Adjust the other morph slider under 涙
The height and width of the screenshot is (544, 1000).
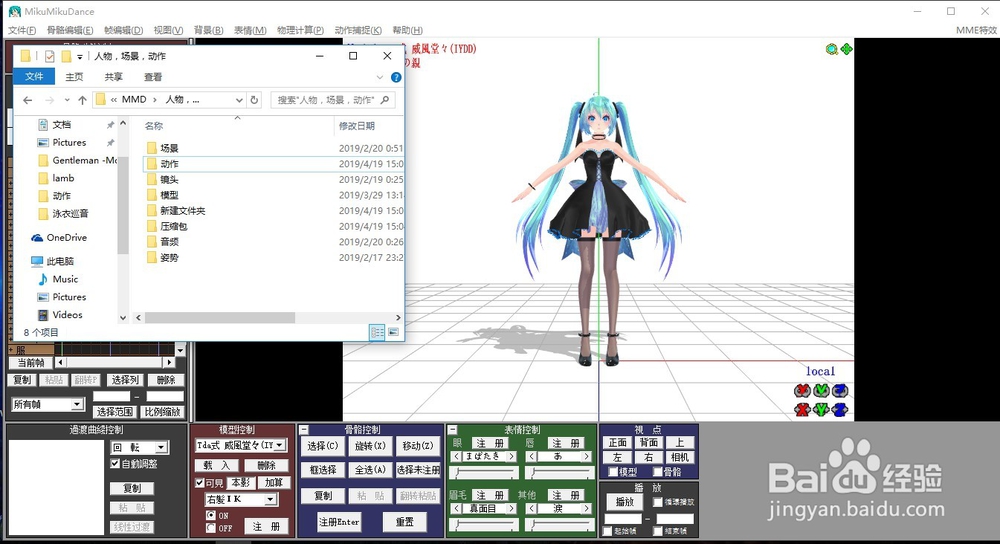558,525
